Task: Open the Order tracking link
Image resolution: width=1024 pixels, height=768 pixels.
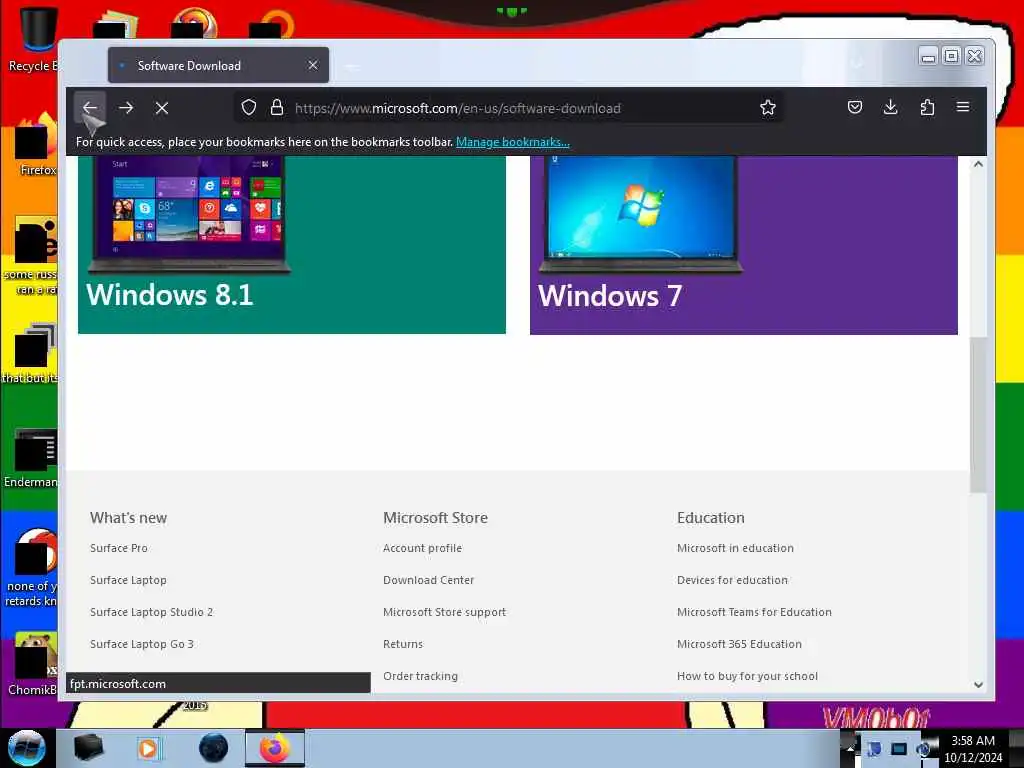Action: tap(421, 676)
